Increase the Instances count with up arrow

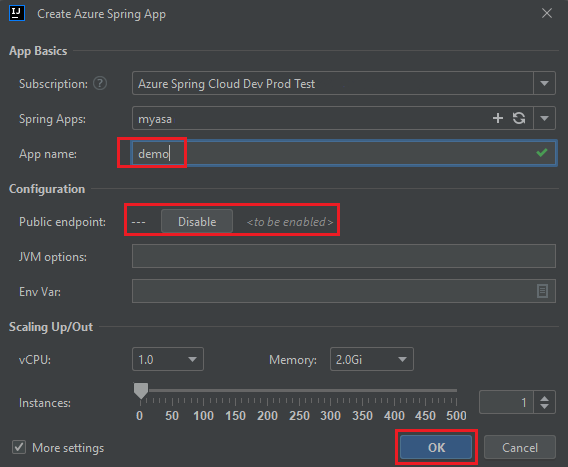click(x=544, y=397)
